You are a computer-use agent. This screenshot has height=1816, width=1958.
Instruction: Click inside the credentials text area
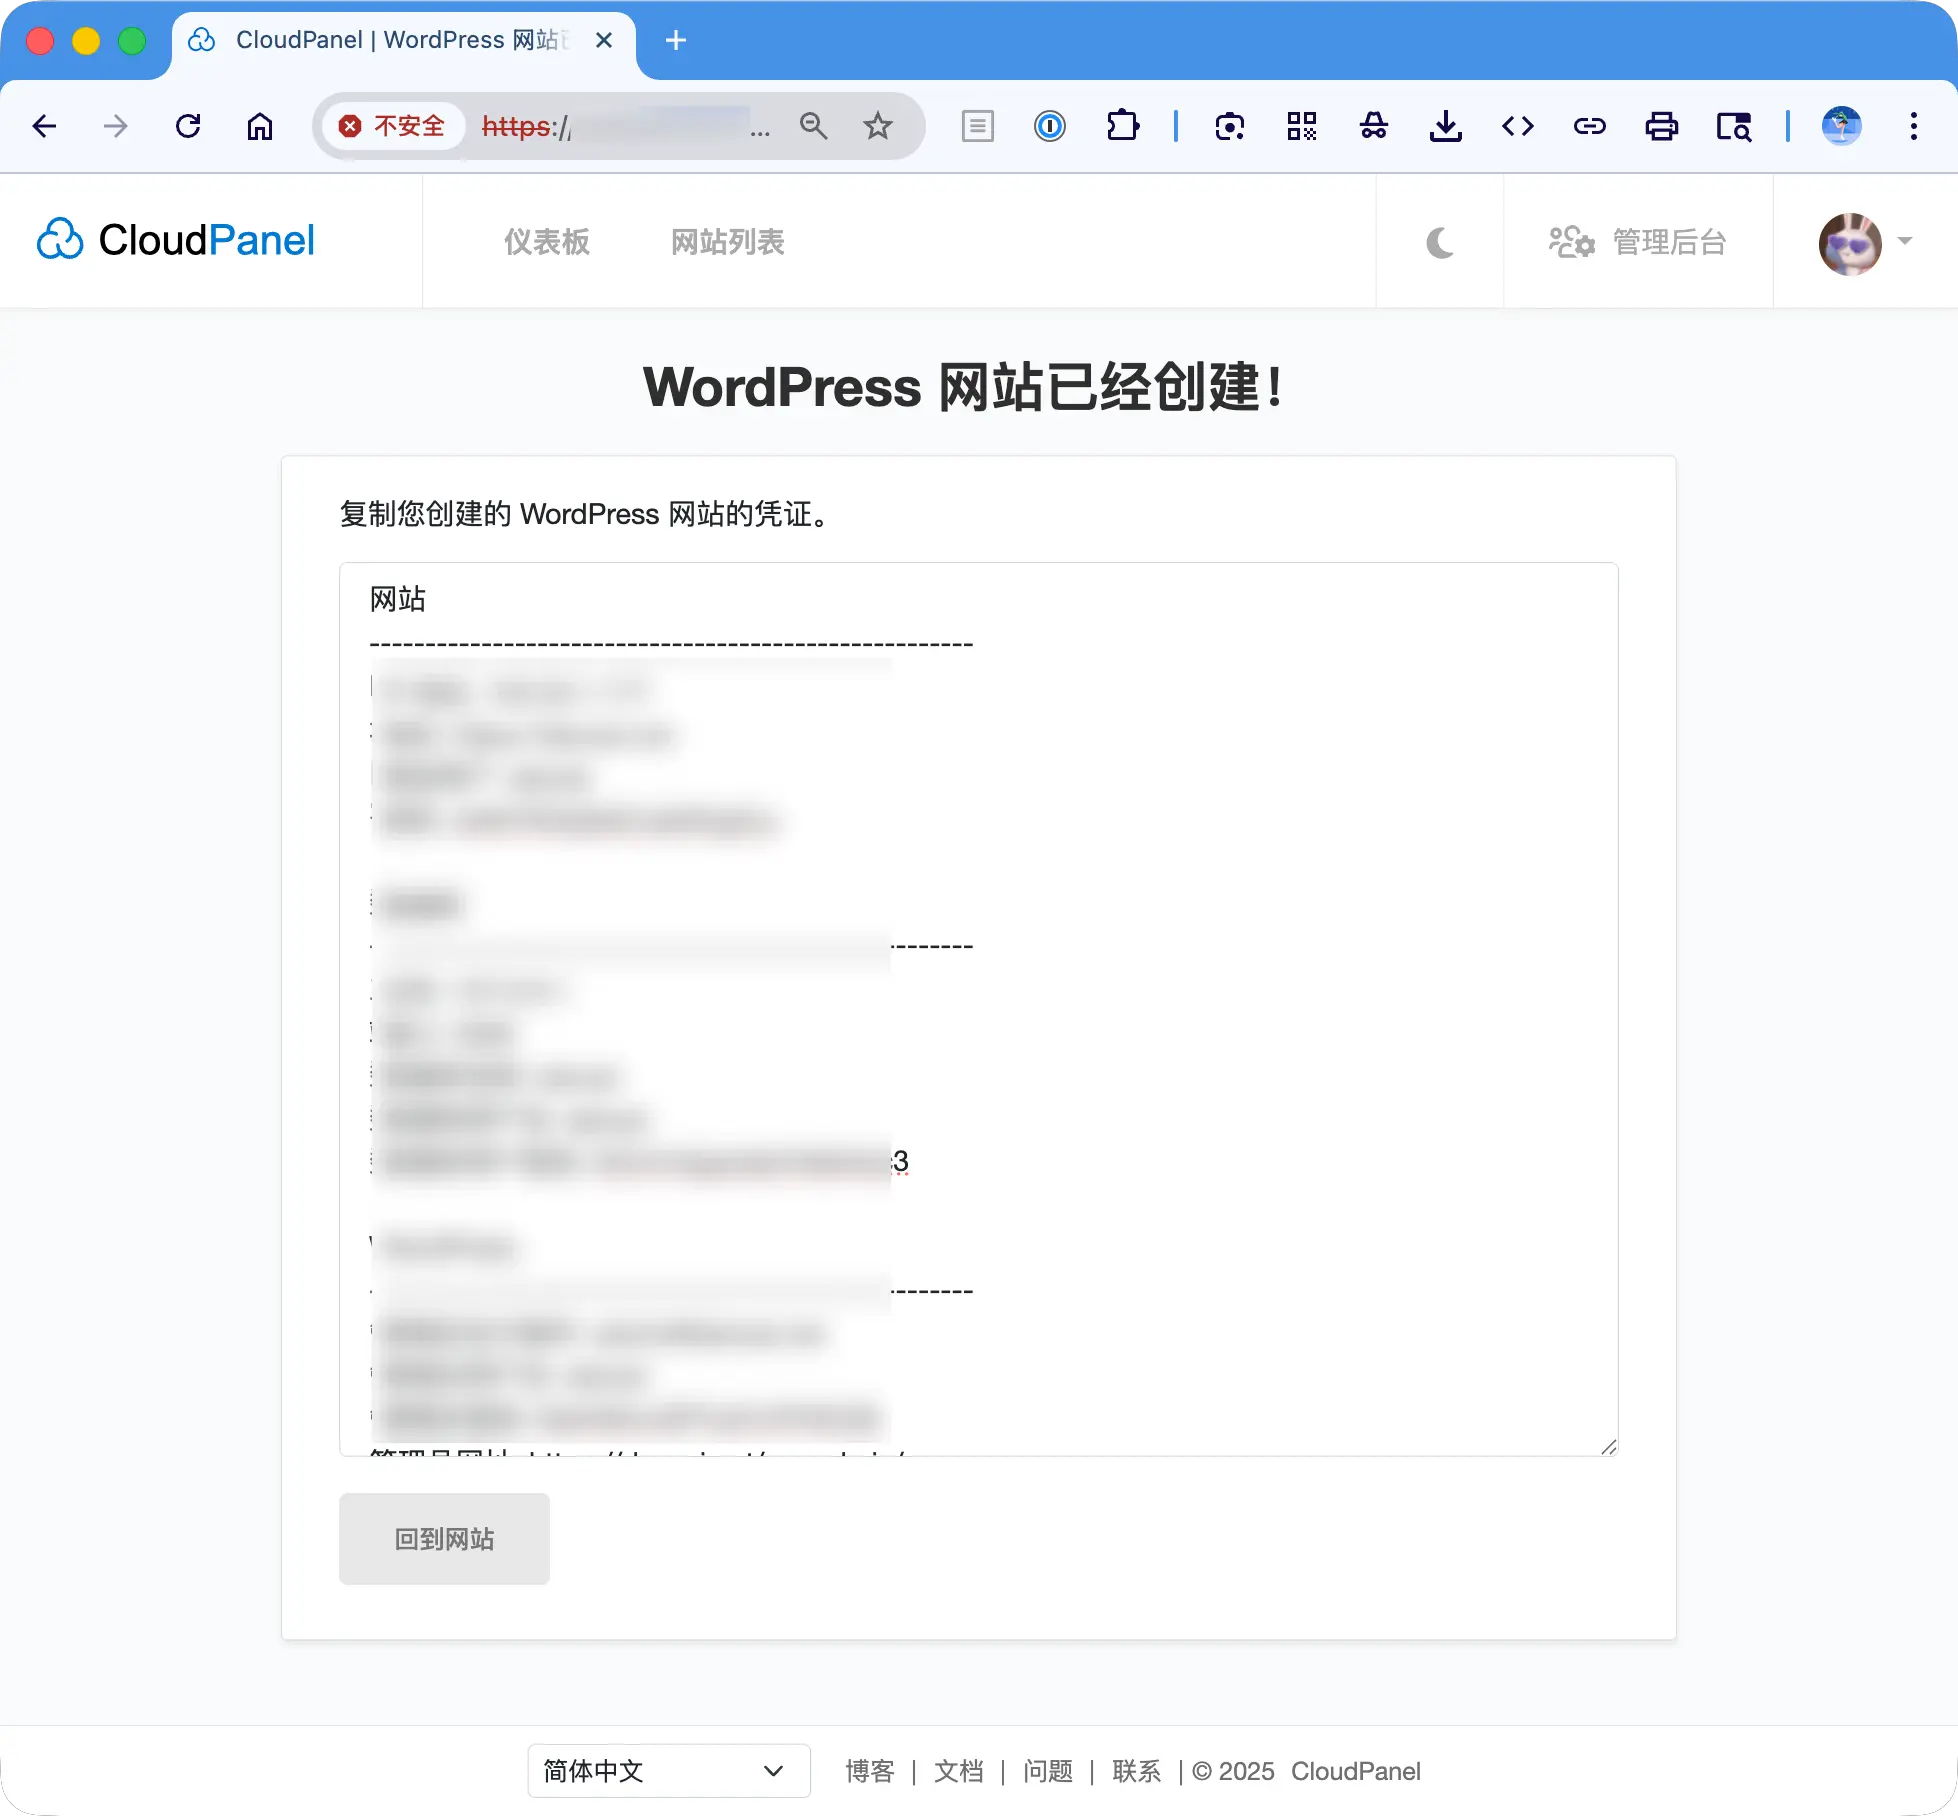click(x=978, y=1000)
